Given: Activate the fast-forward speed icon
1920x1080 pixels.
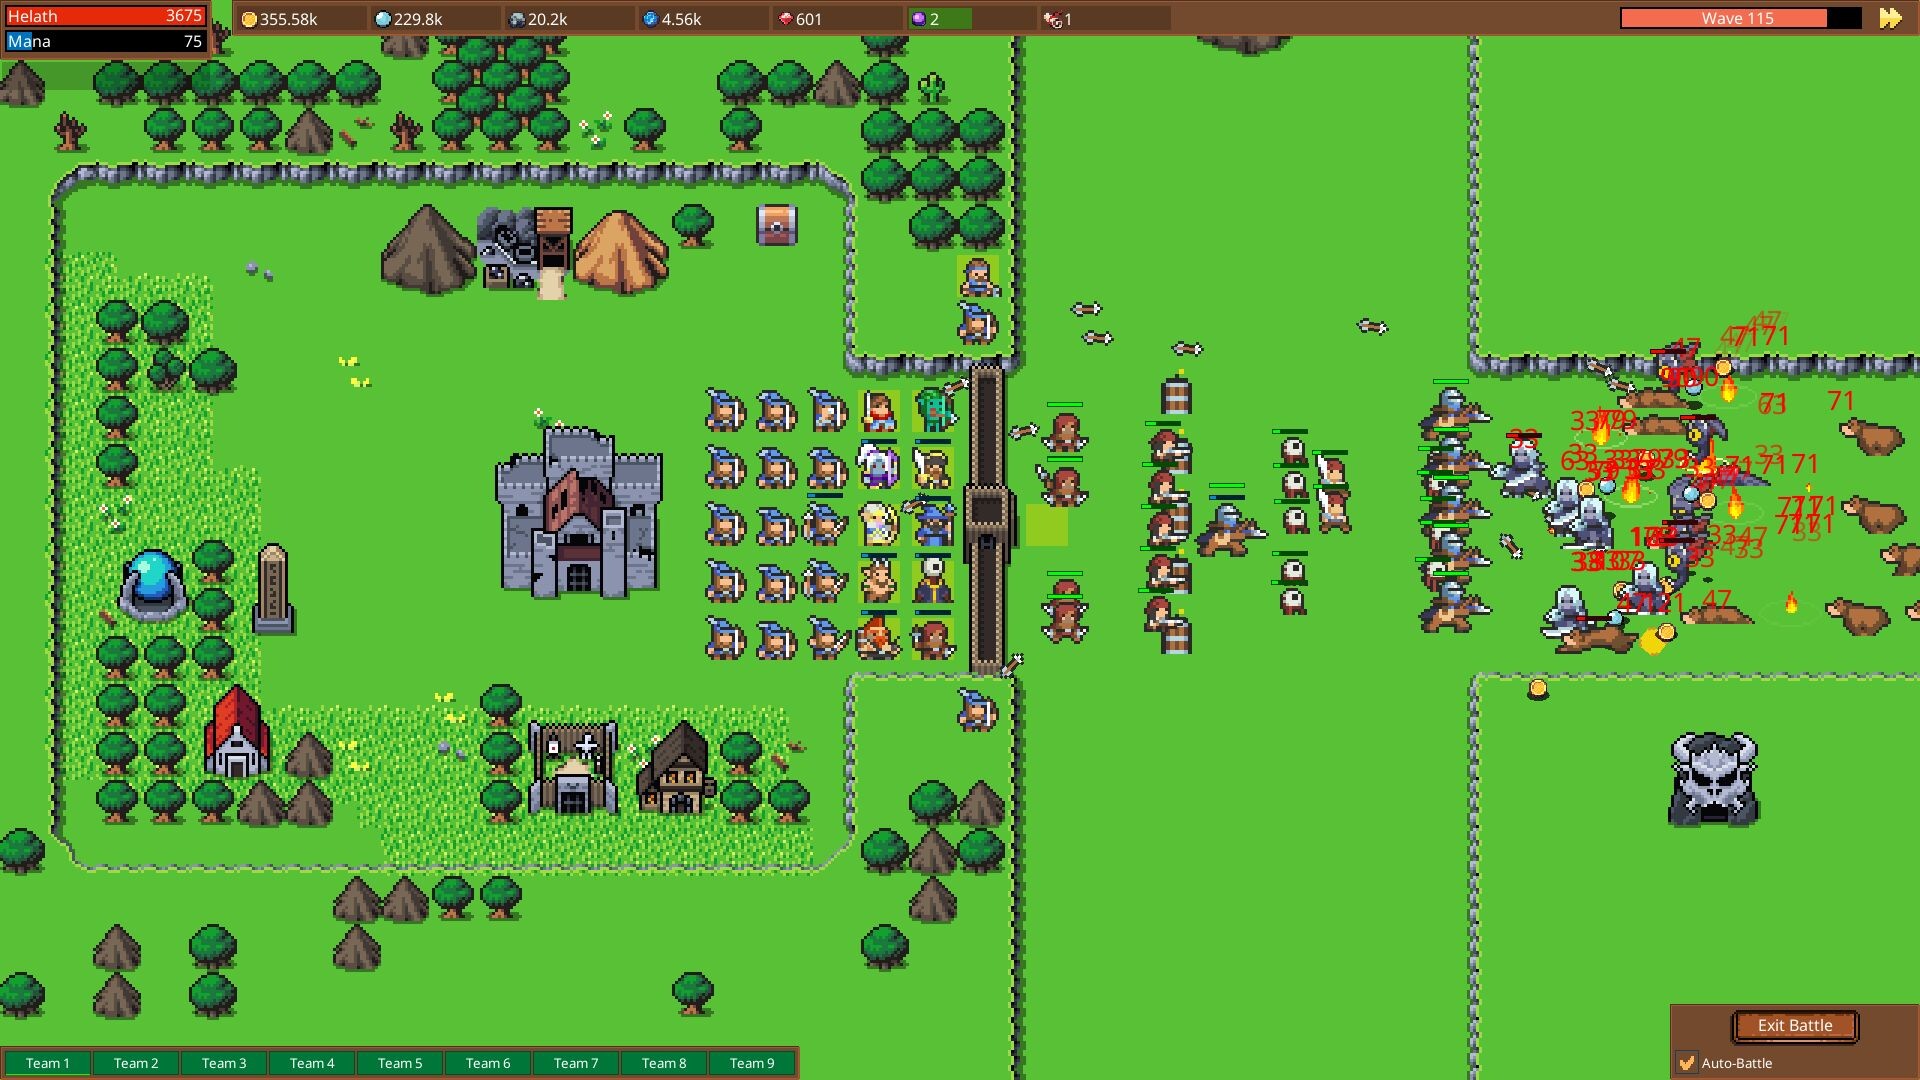Looking at the screenshot, I should click(1893, 17).
